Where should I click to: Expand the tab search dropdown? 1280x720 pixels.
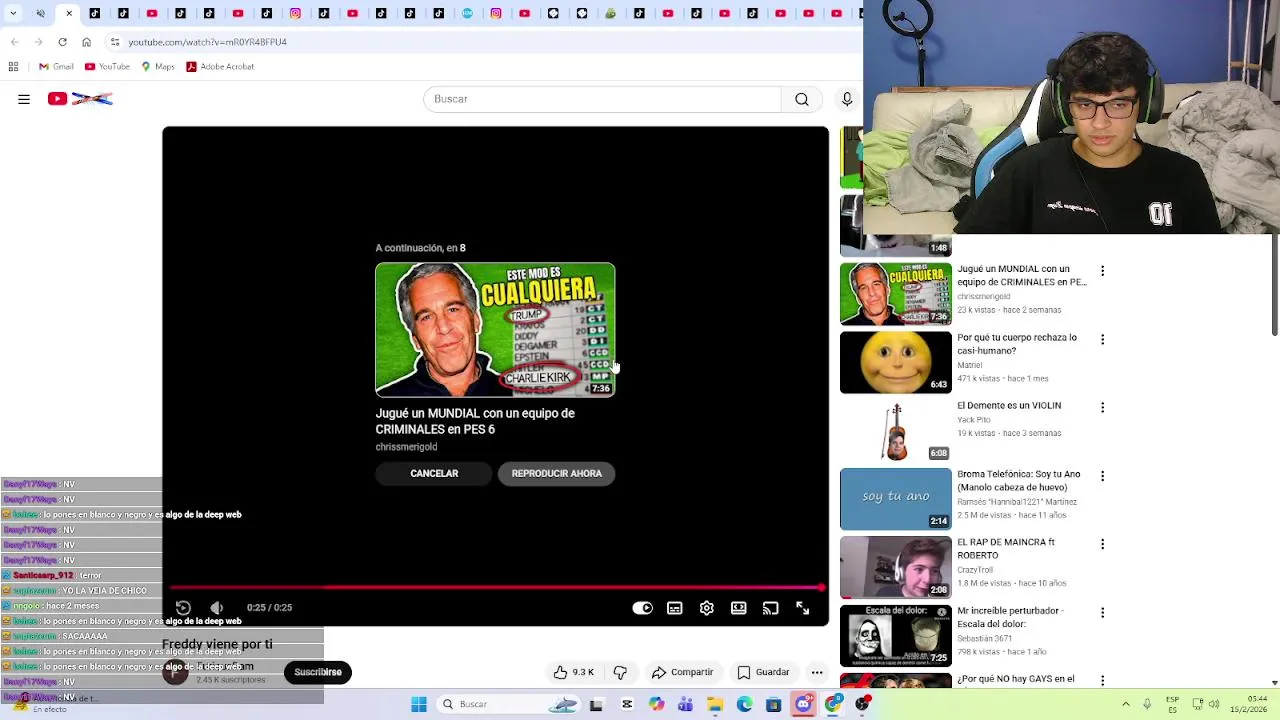coord(13,13)
